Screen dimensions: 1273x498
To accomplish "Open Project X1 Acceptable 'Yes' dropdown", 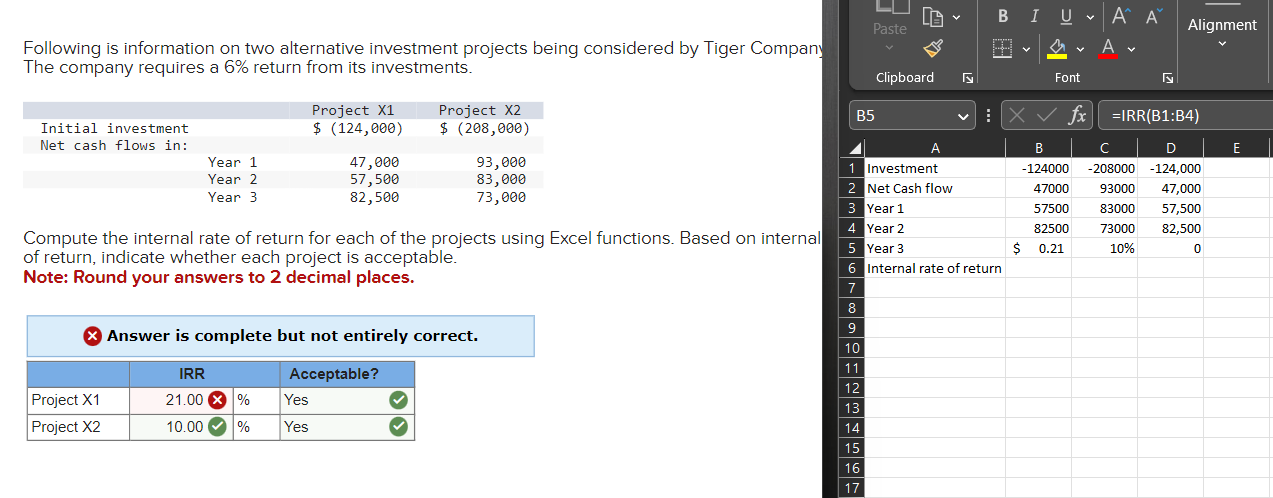I will tap(346, 400).
